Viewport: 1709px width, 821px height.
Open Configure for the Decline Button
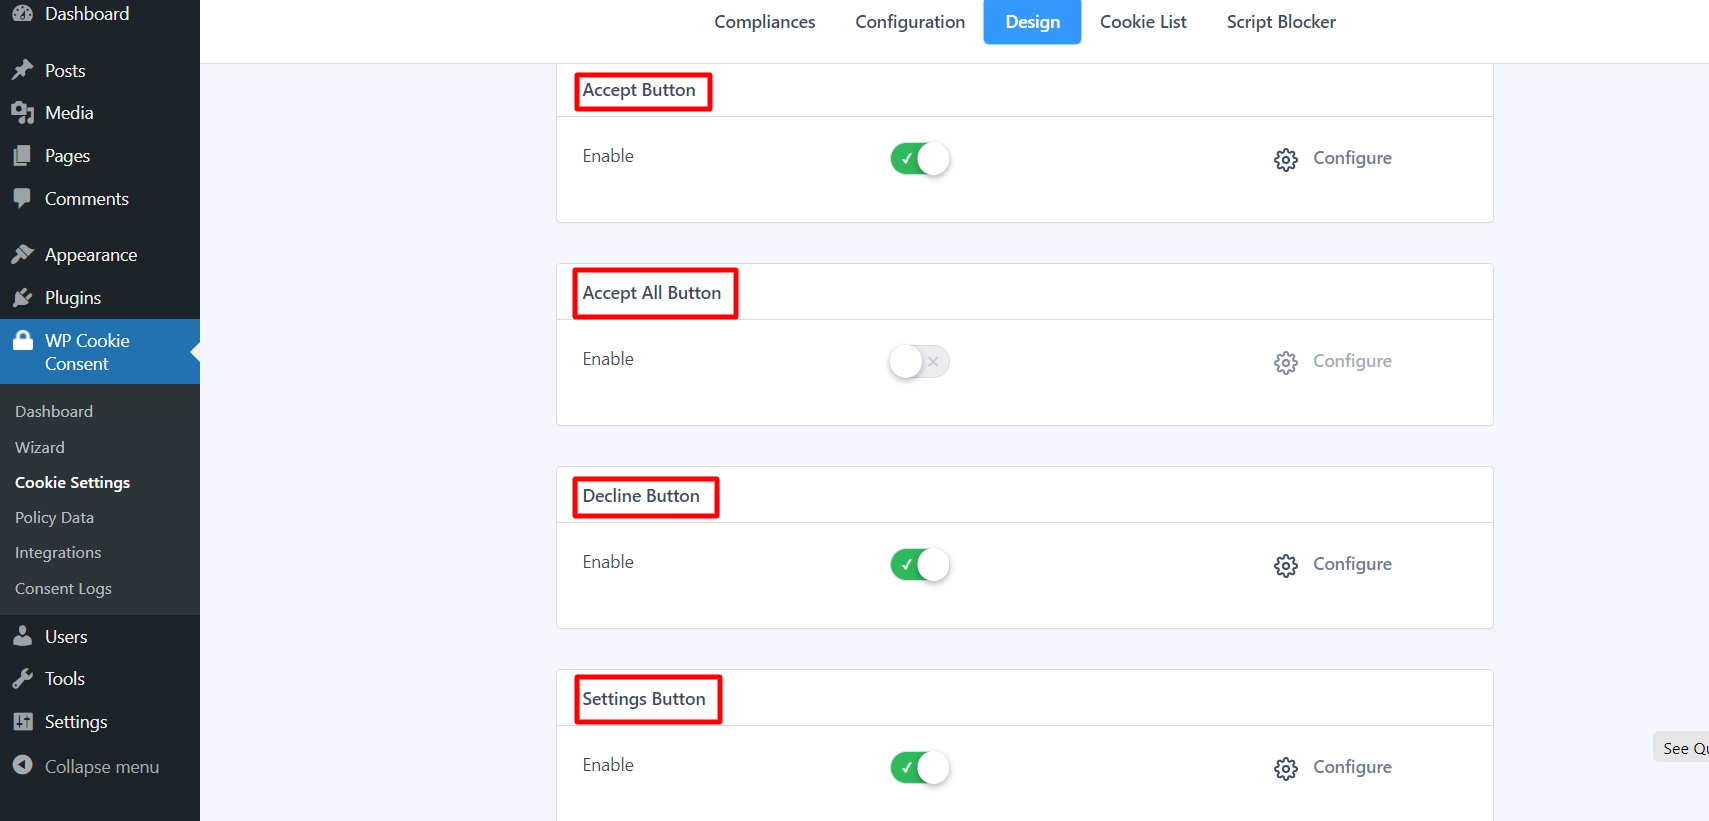1333,565
